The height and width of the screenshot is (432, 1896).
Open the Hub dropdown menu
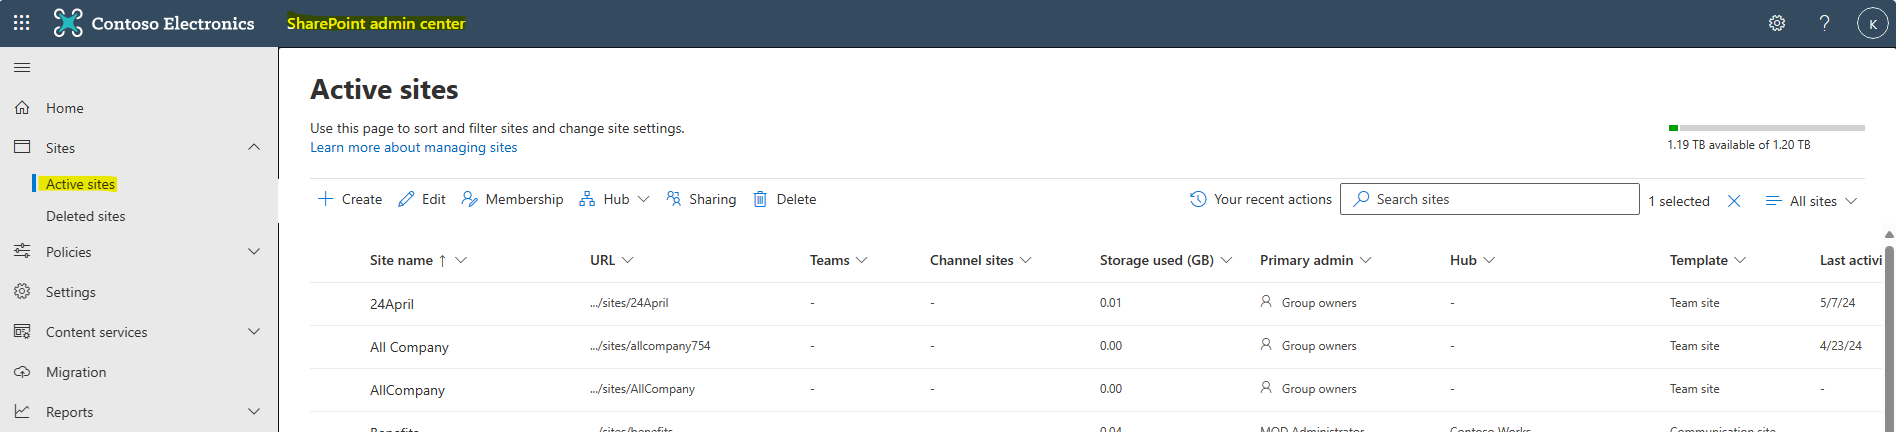(x=615, y=199)
